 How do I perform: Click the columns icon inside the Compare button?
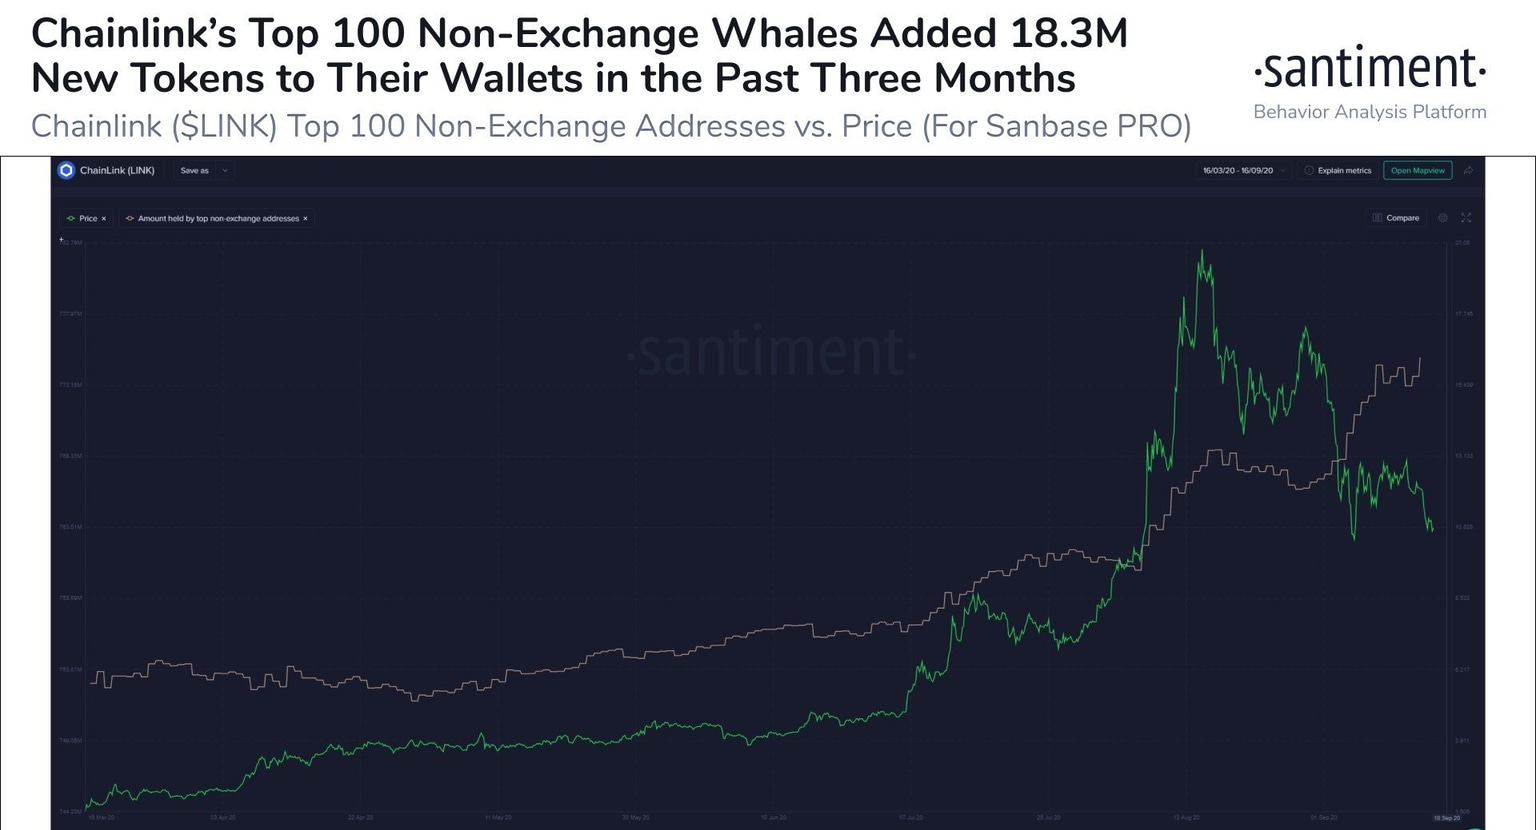[1377, 218]
